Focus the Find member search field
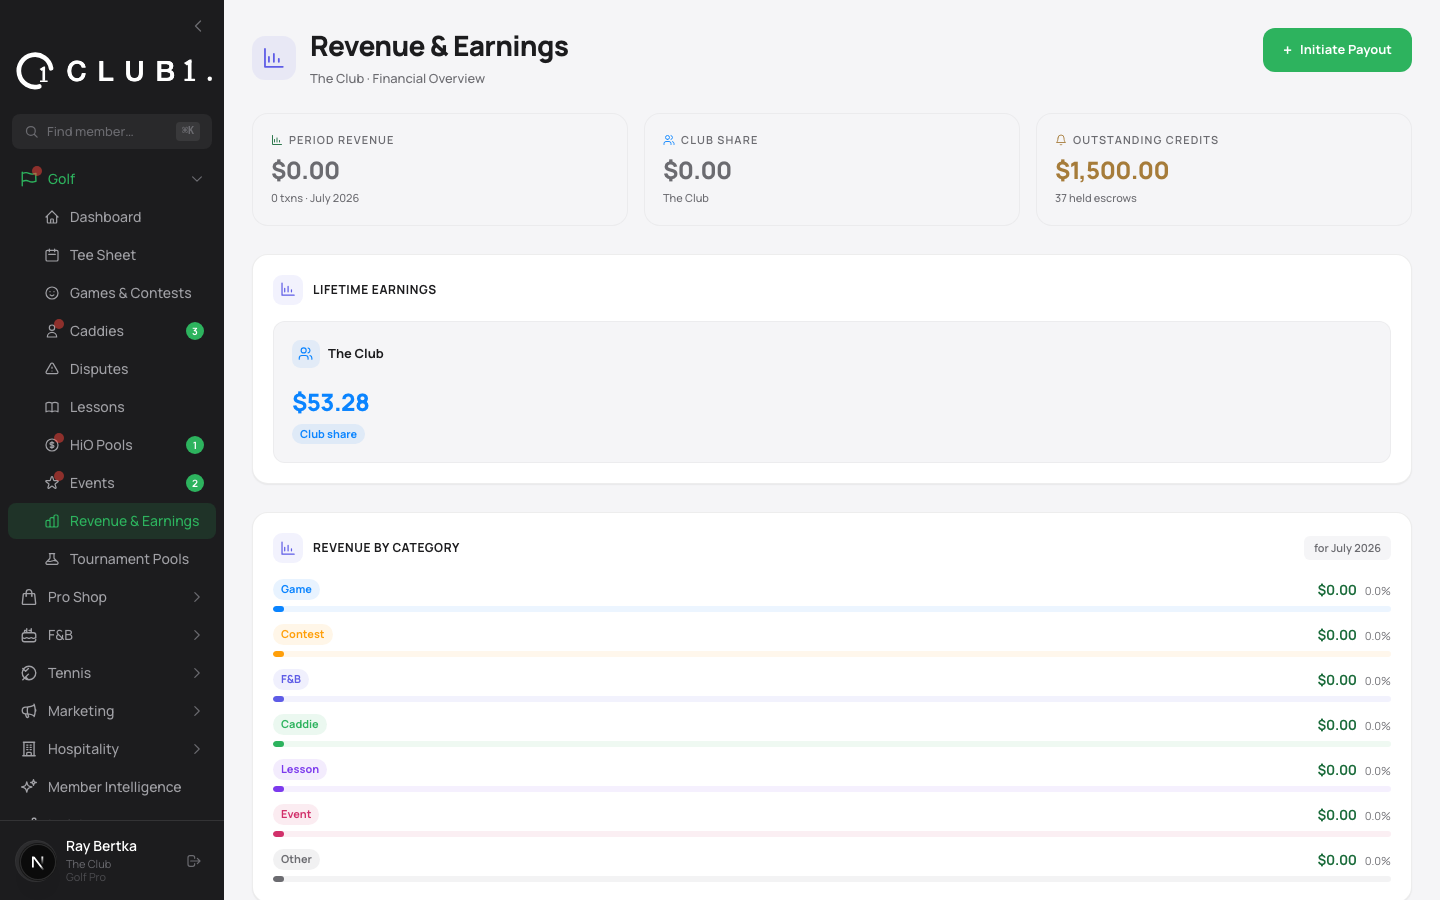Screen dimensions: 1440x900 (112, 131)
